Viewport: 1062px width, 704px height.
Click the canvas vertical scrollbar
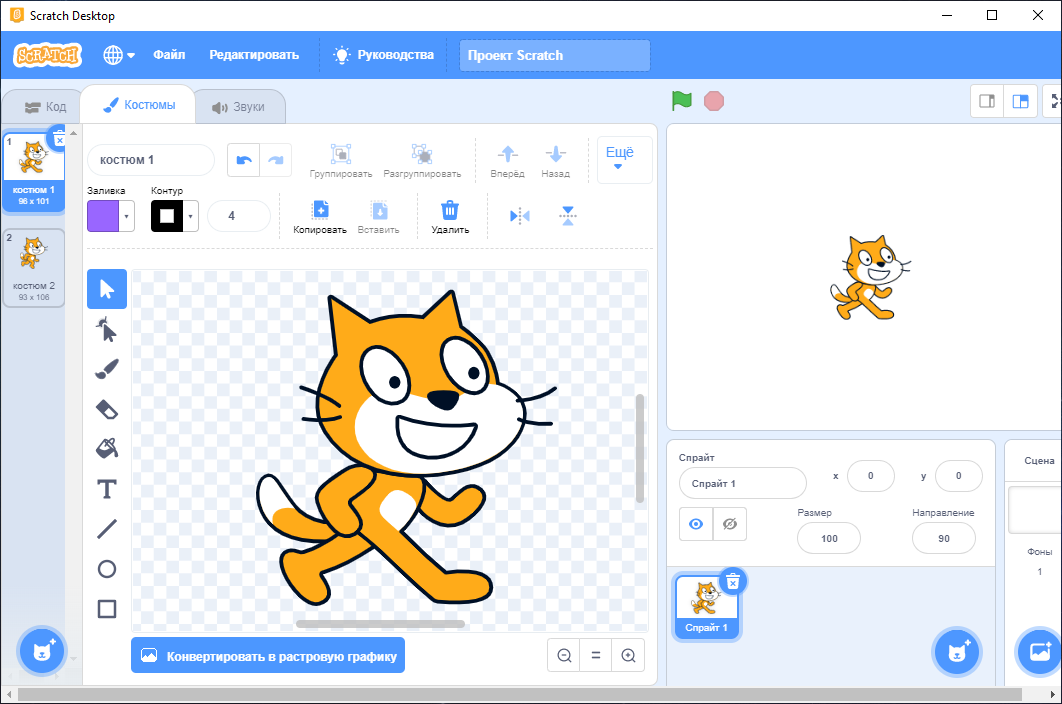640,448
